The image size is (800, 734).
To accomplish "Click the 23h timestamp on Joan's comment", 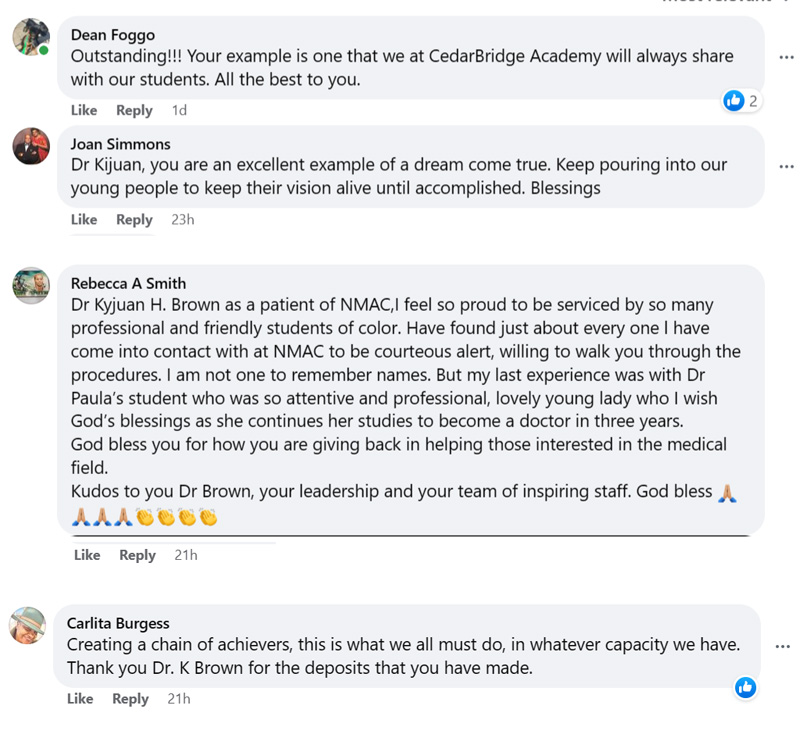I will [182, 219].
